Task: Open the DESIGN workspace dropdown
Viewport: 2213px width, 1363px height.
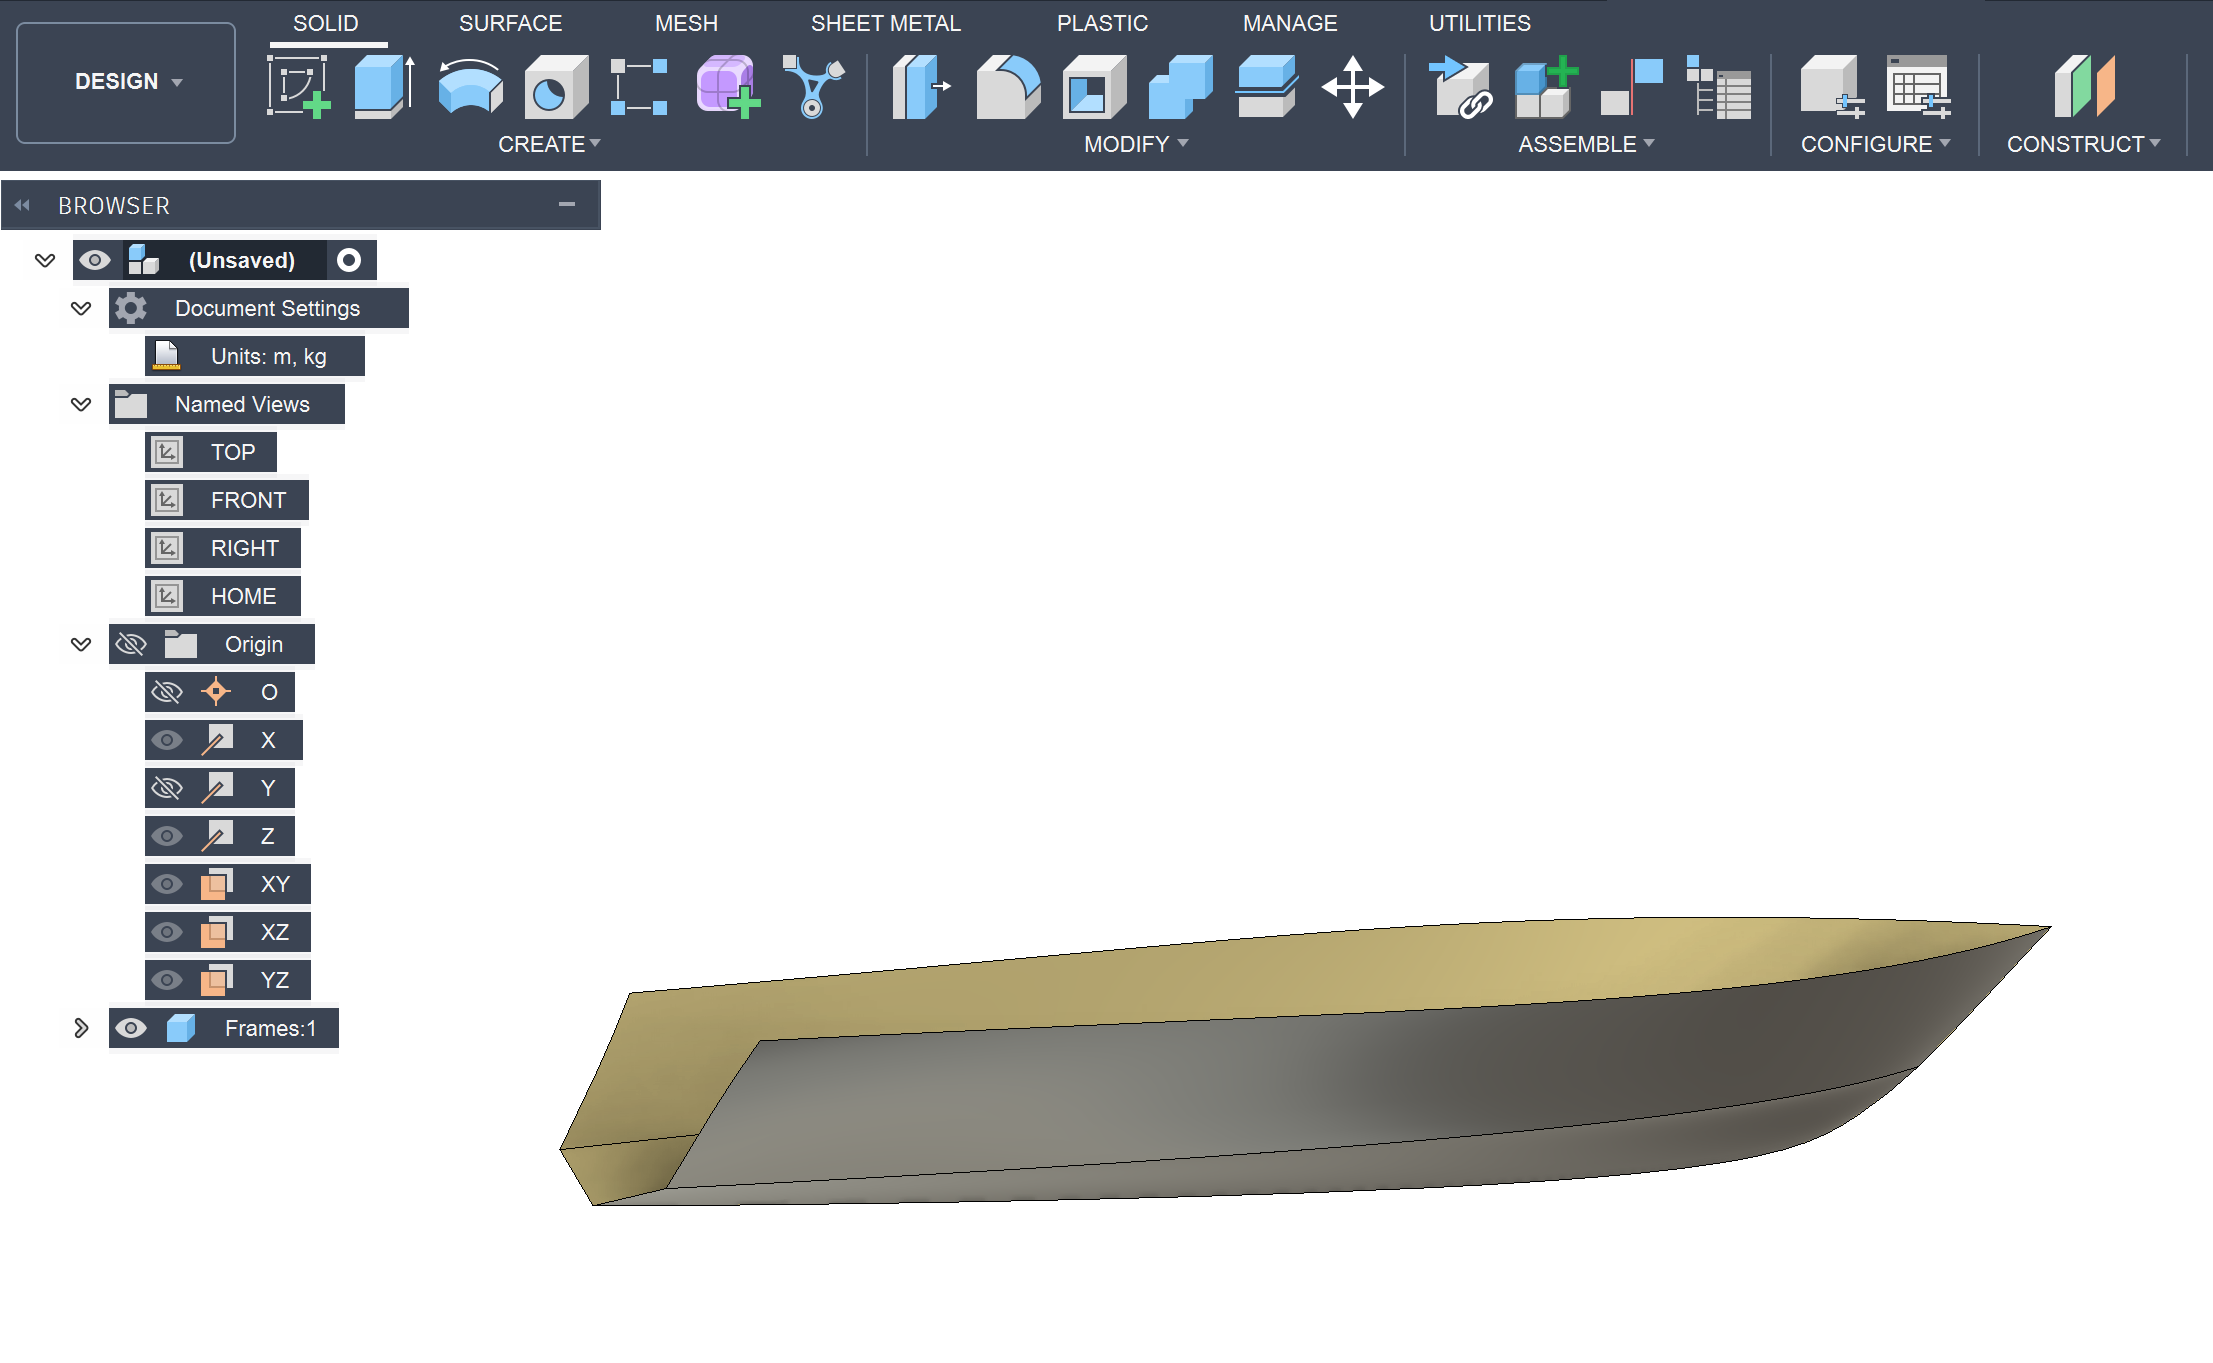Action: click(126, 82)
